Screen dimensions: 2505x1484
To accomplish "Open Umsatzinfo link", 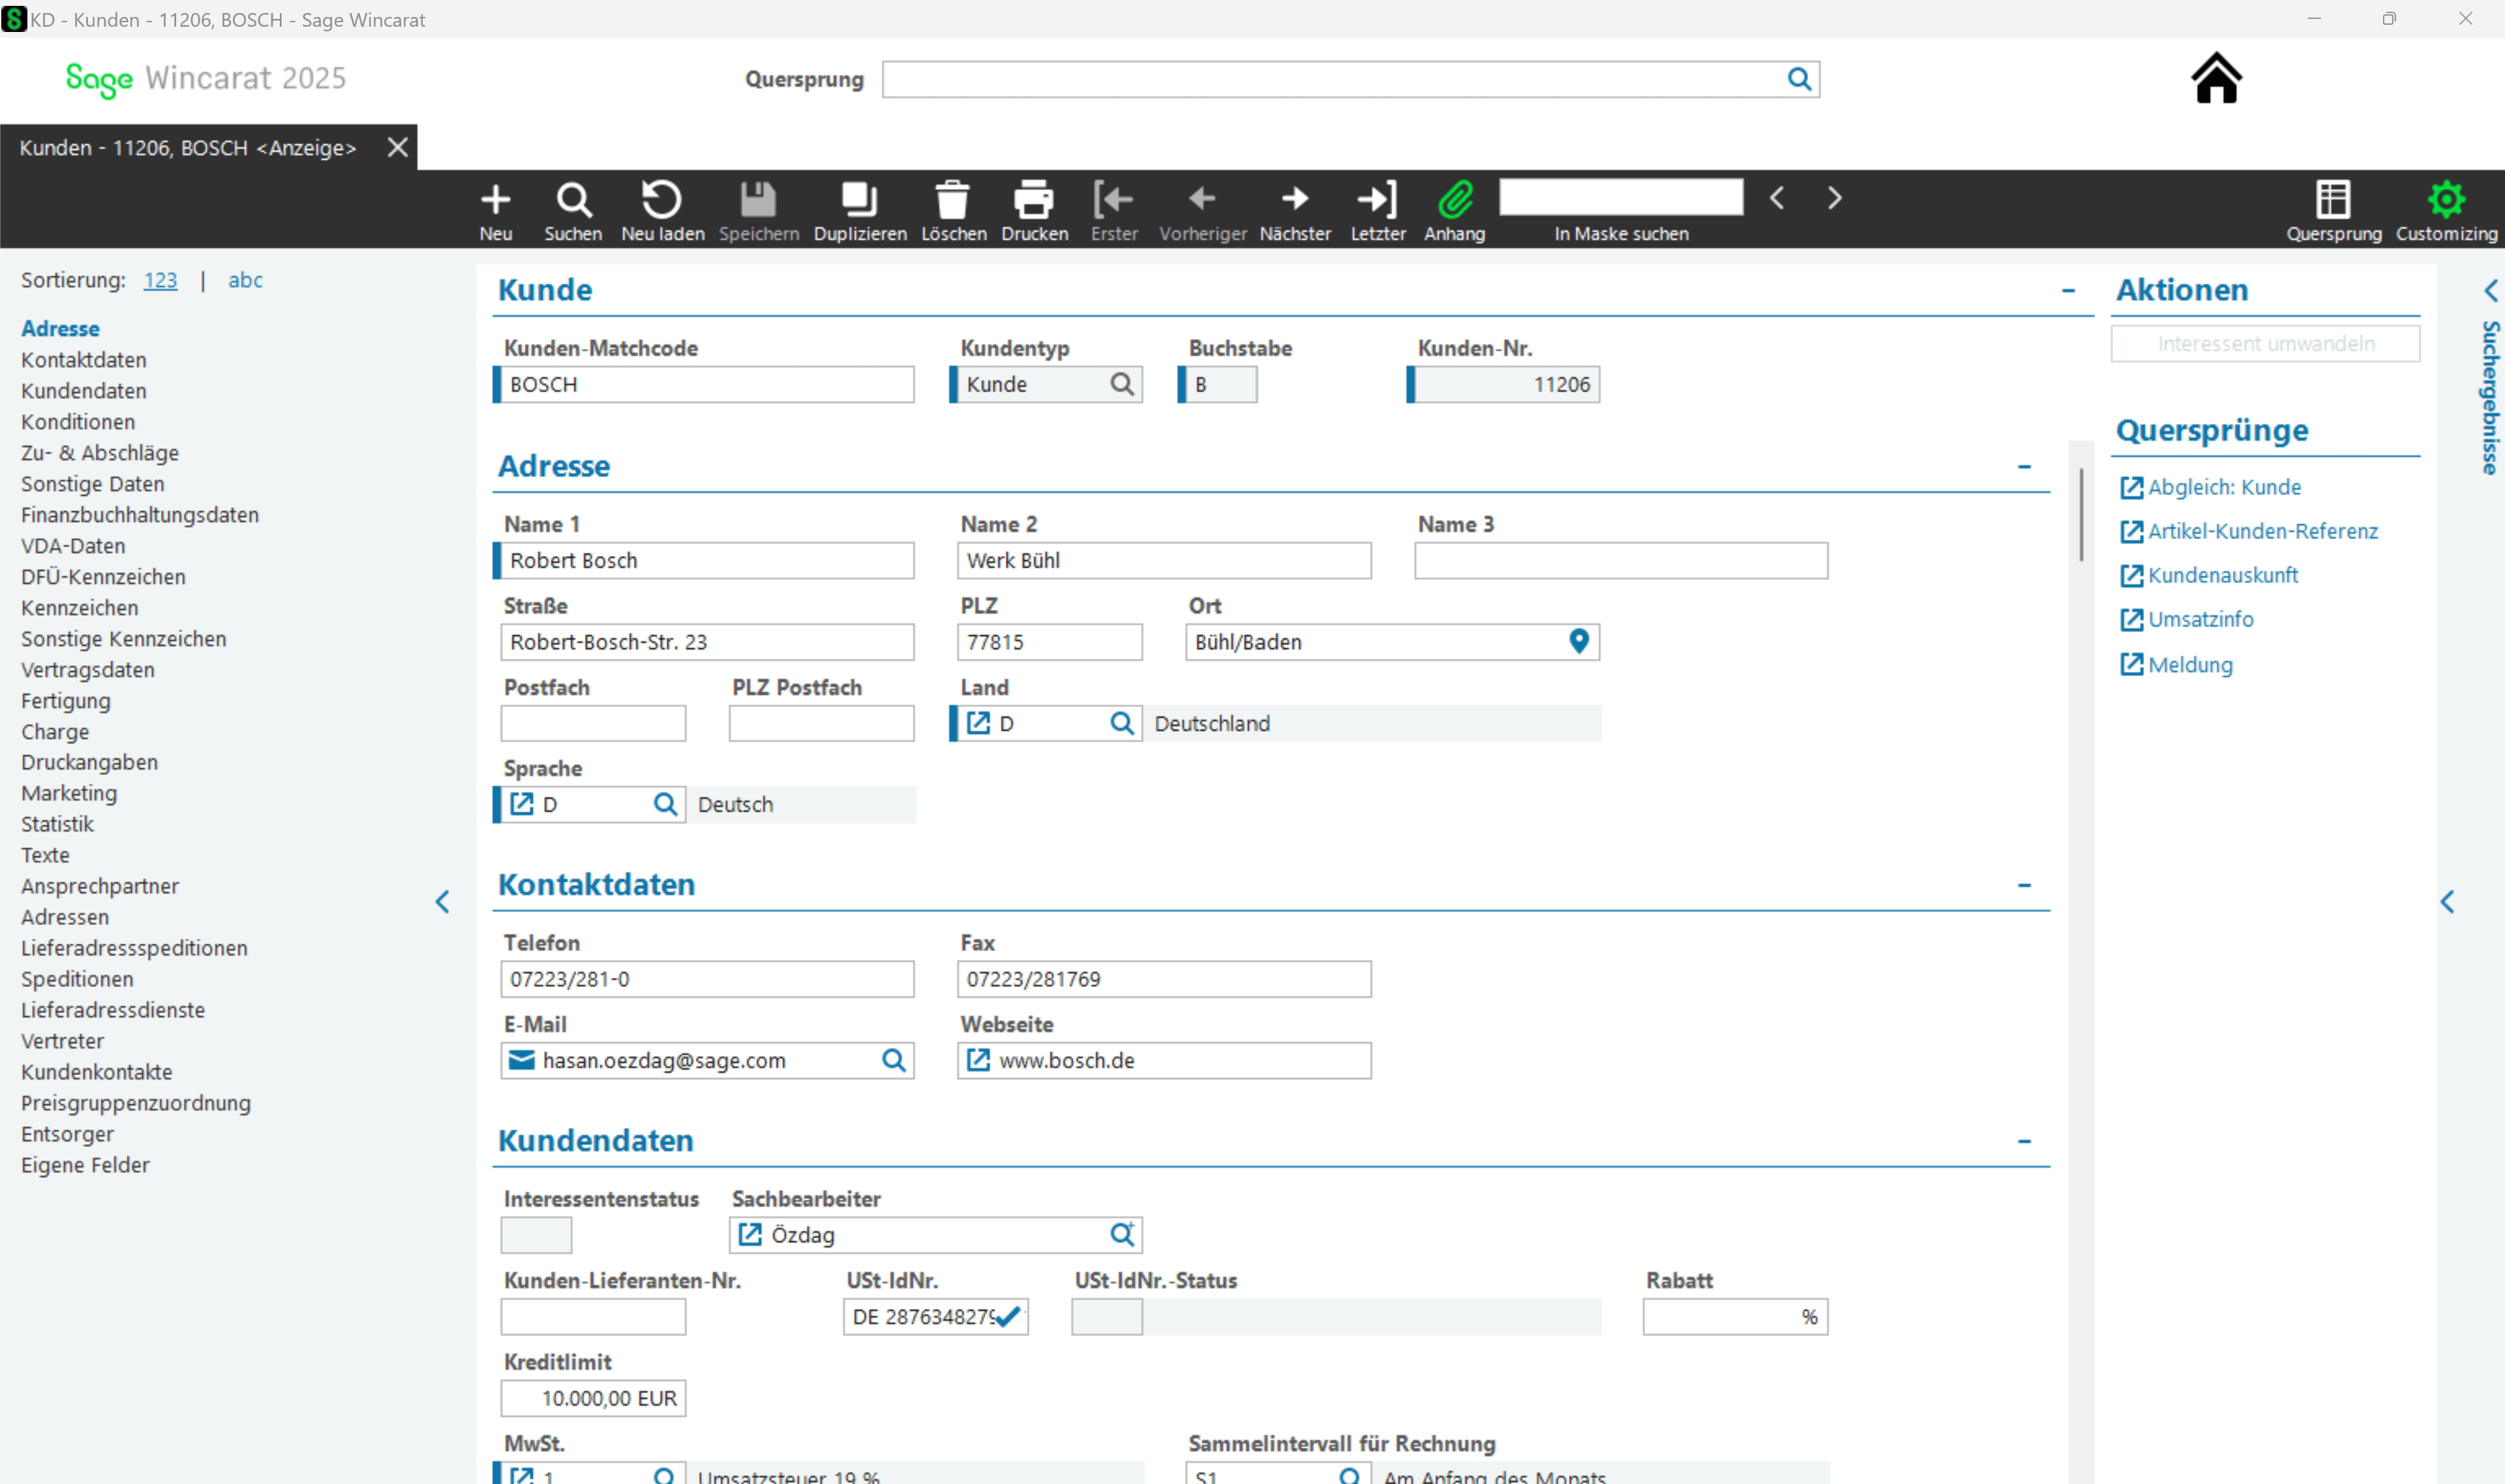I will 2200,619.
